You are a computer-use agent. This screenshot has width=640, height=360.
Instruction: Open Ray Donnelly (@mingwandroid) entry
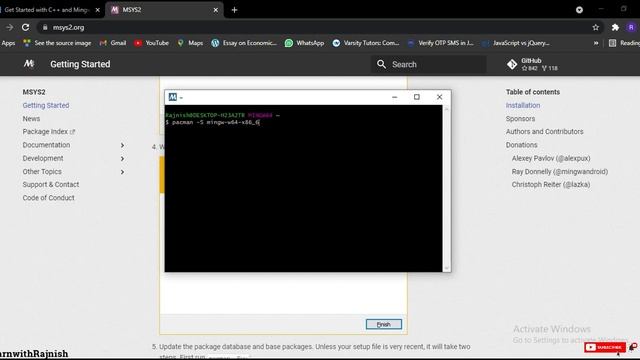point(560,172)
